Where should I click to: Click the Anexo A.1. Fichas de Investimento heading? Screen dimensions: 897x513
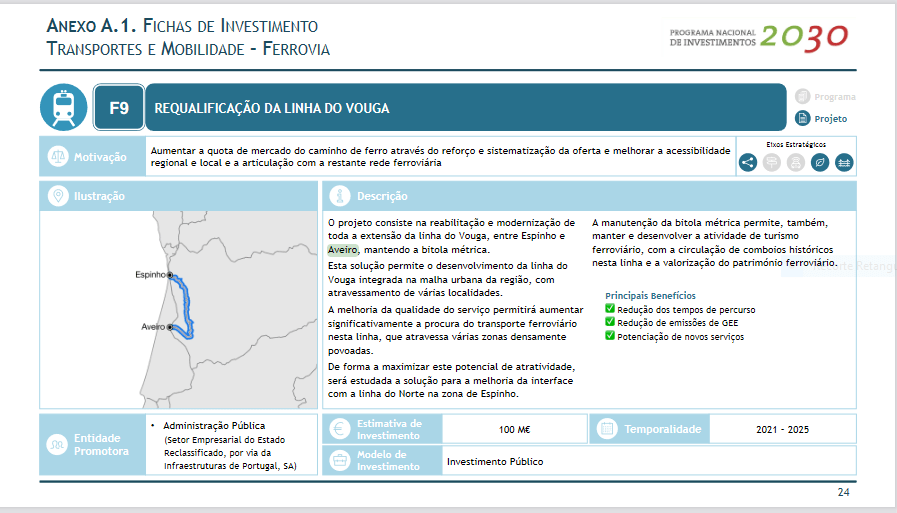click(x=182, y=26)
